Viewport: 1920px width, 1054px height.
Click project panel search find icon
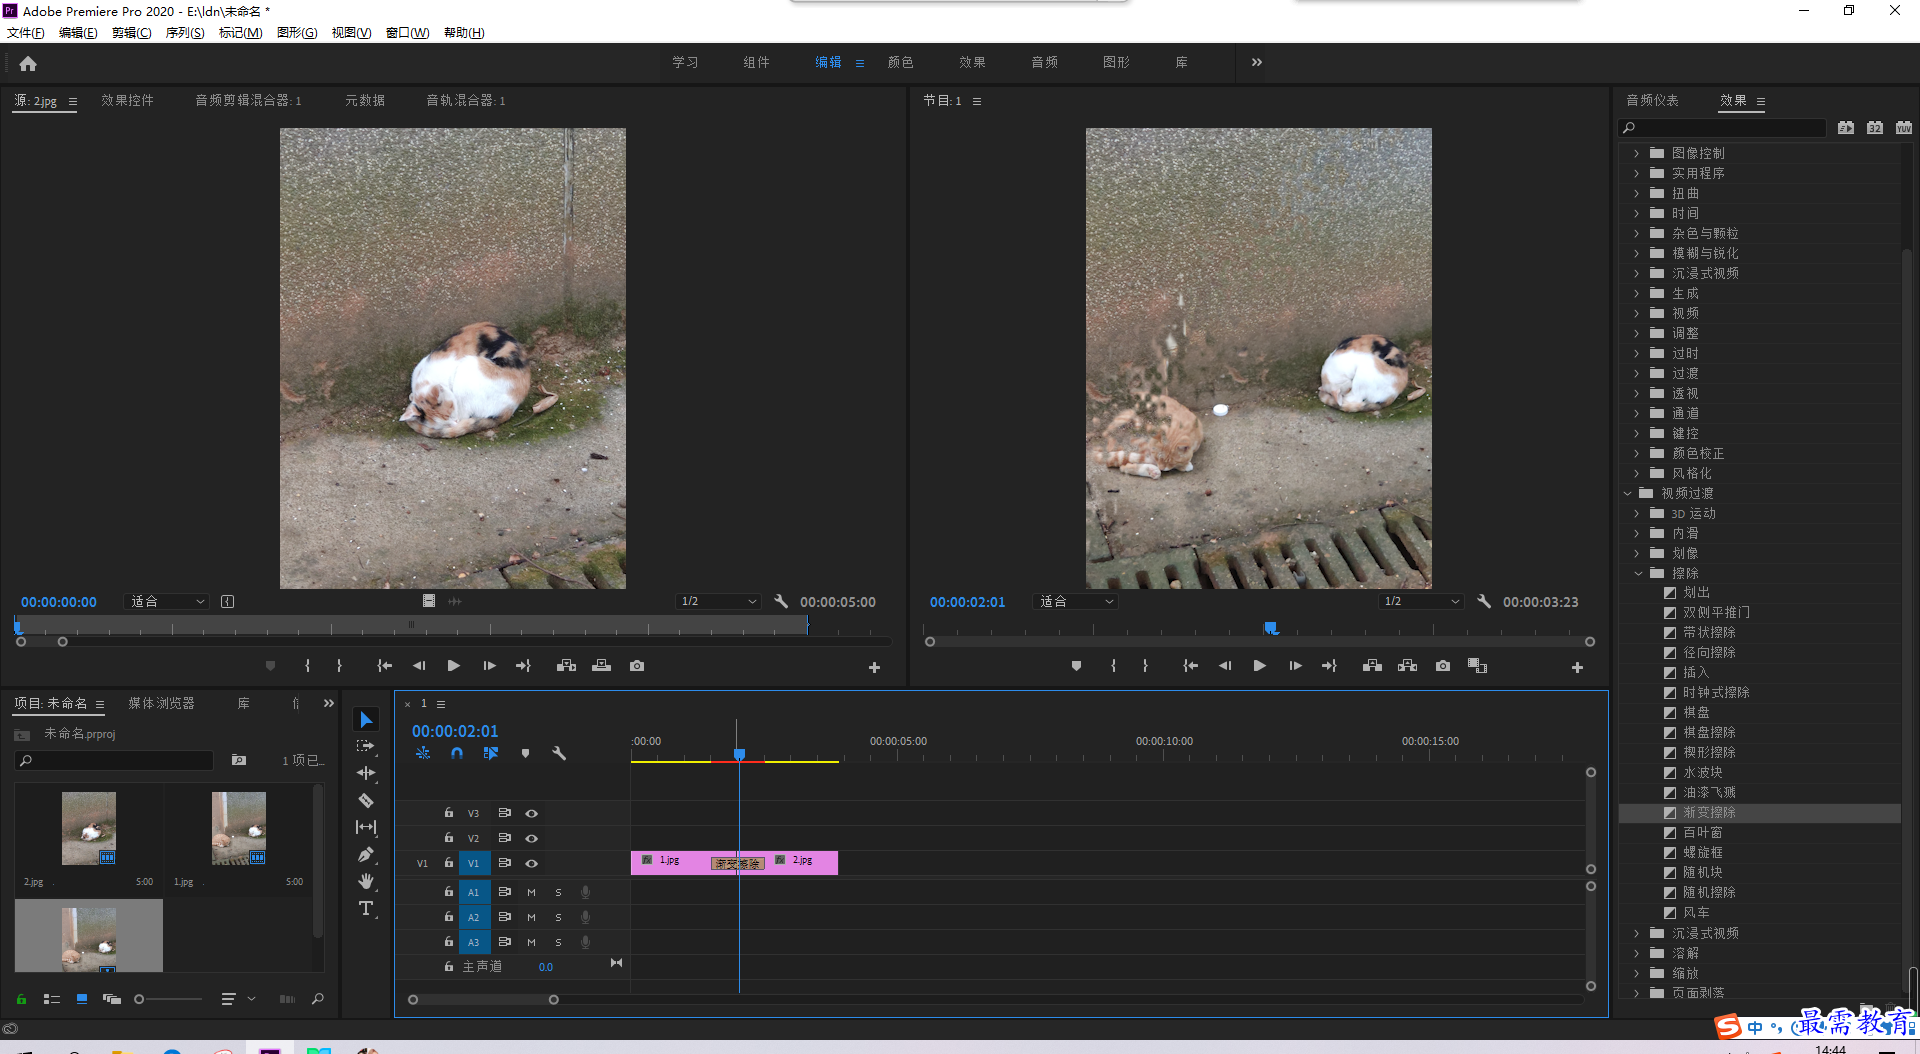pos(318,999)
